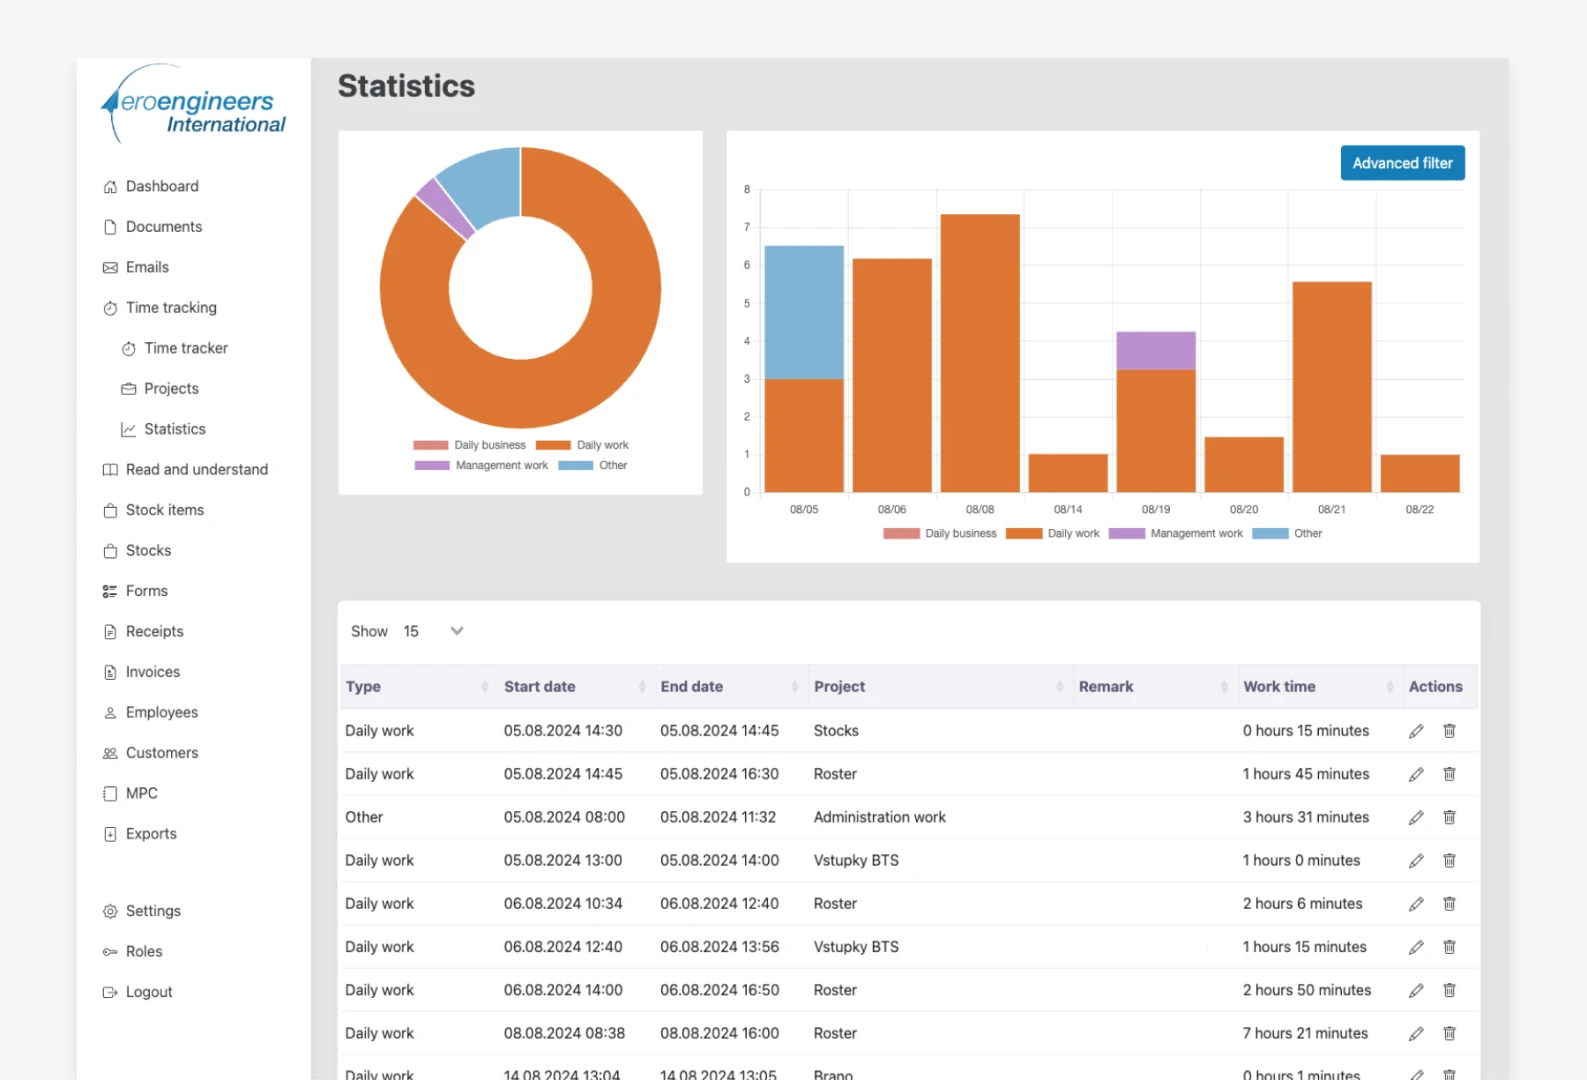This screenshot has height=1080, width=1587.
Task: Toggle Management work legend under bar chart
Action: tap(1175, 533)
